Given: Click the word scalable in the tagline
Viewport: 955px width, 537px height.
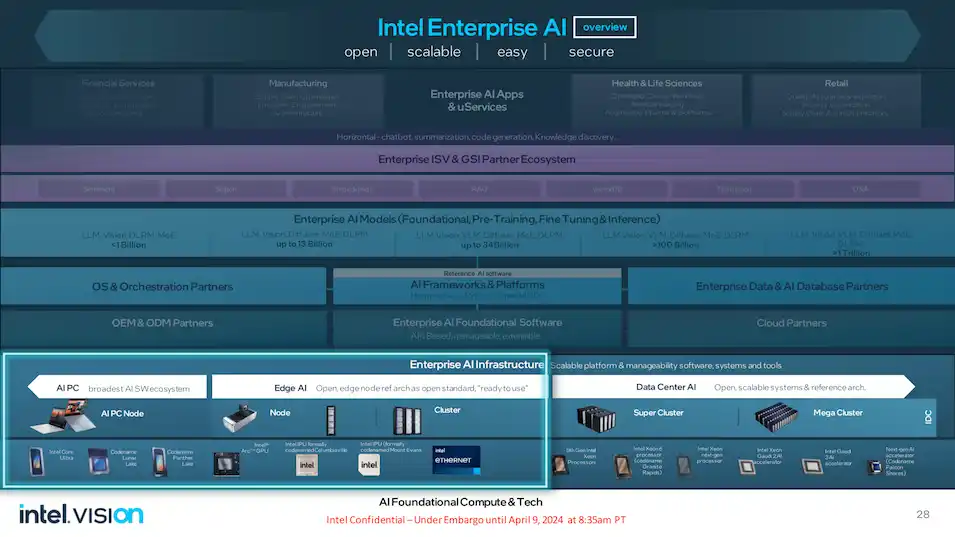Looking at the screenshot, I should tap(434, 52).
